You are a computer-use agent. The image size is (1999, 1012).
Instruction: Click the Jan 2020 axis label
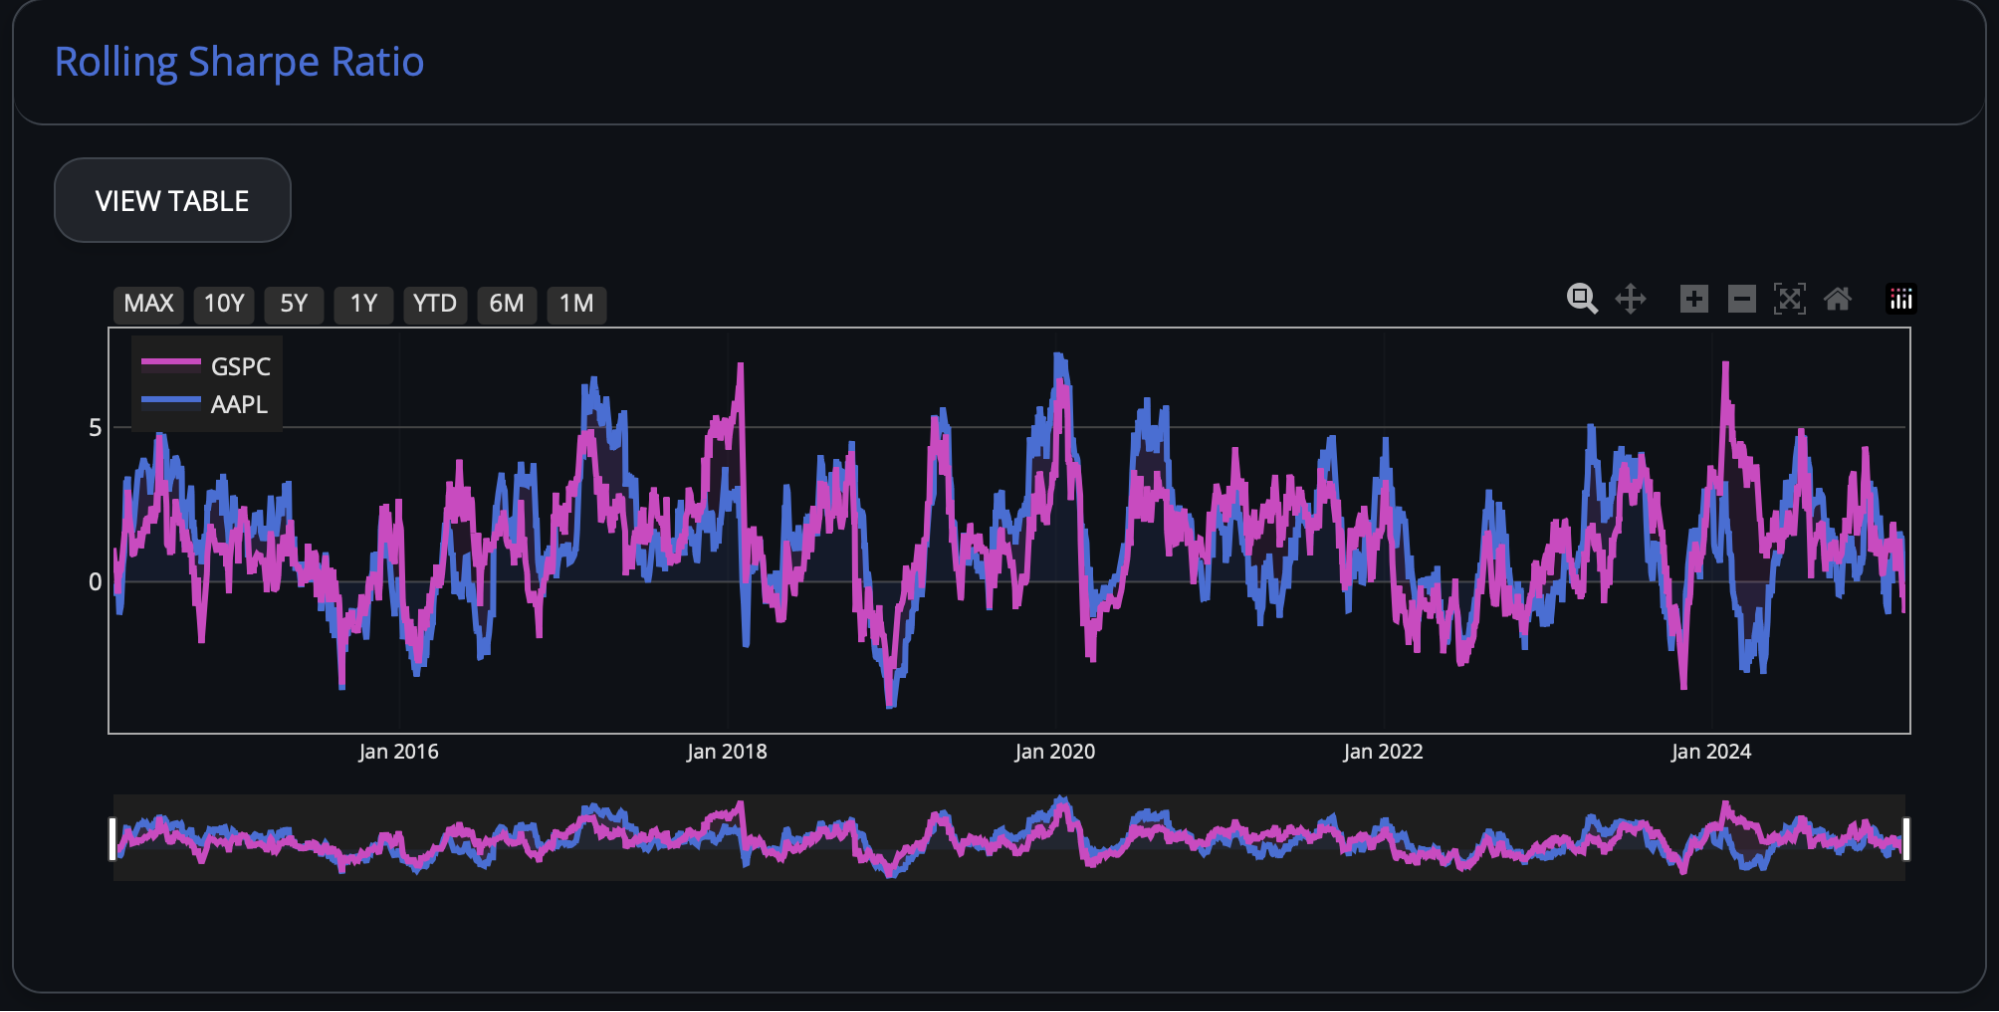[1055, 752]
